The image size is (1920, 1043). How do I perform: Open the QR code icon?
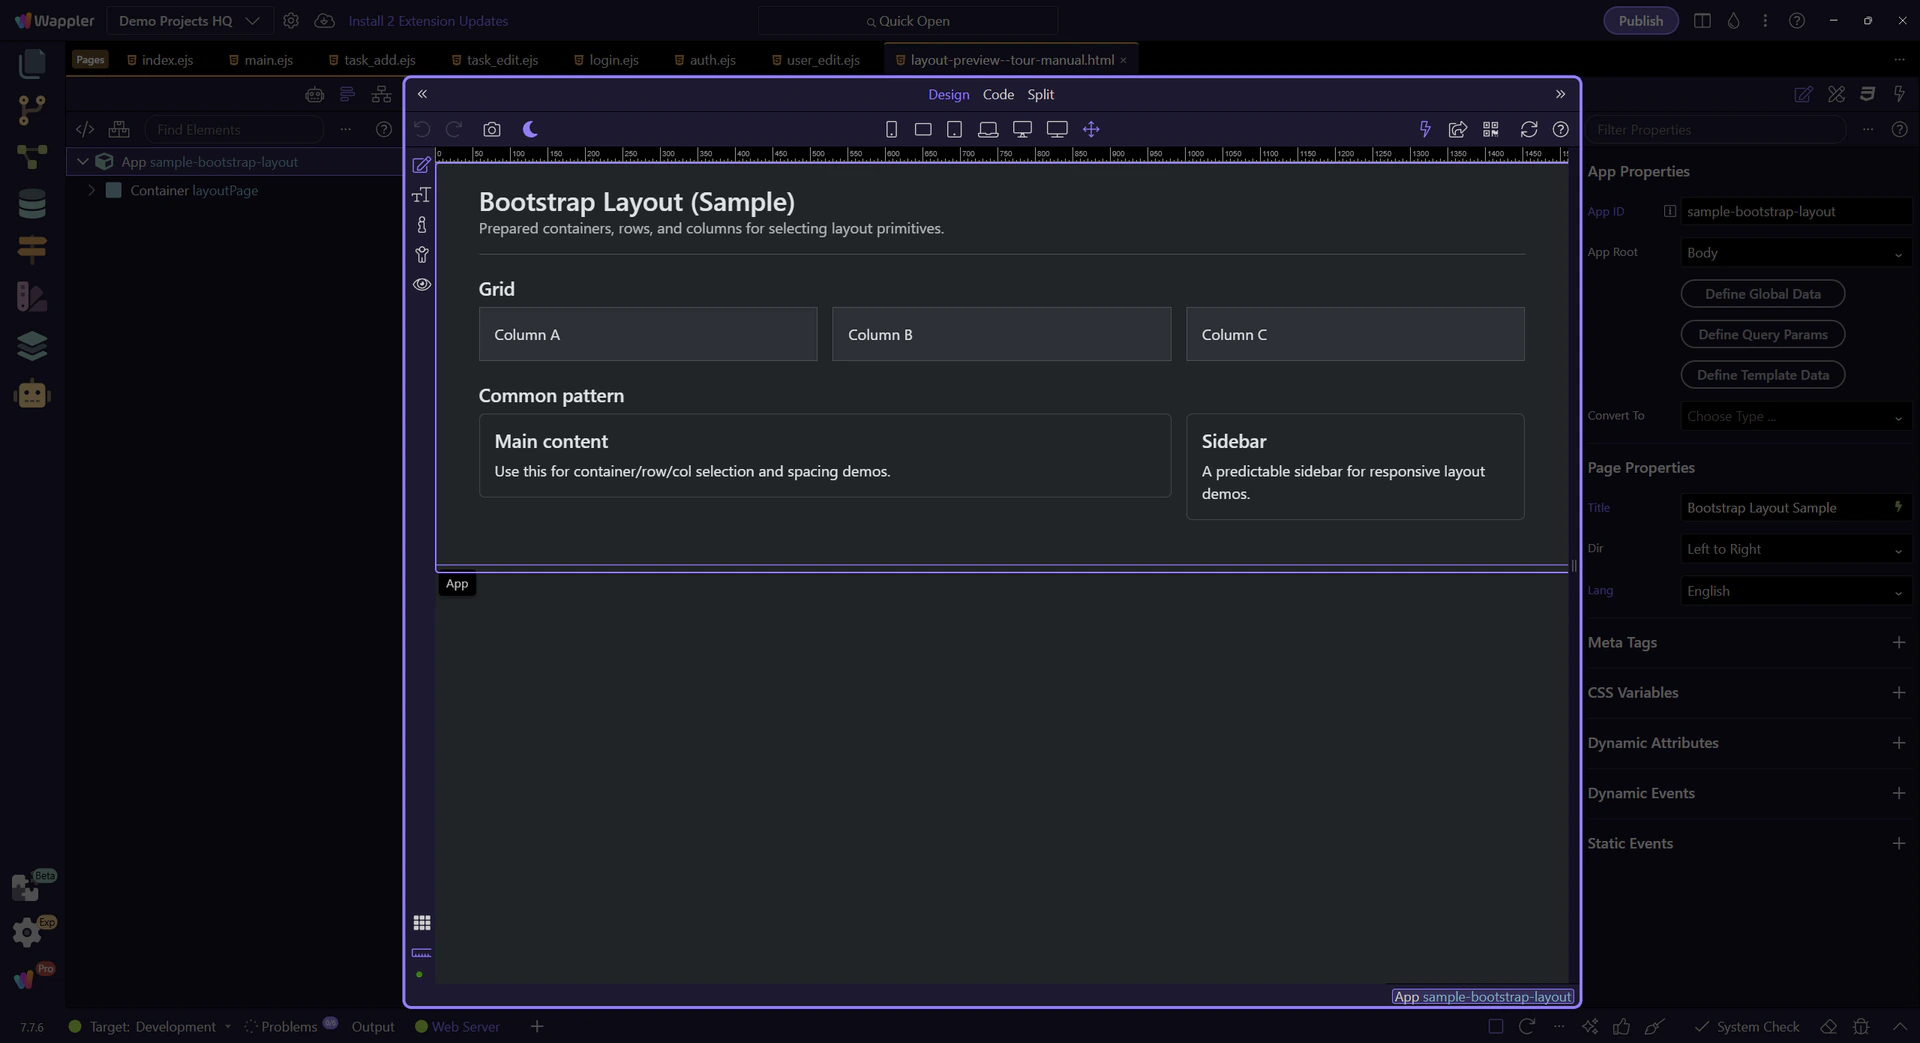1491,129
